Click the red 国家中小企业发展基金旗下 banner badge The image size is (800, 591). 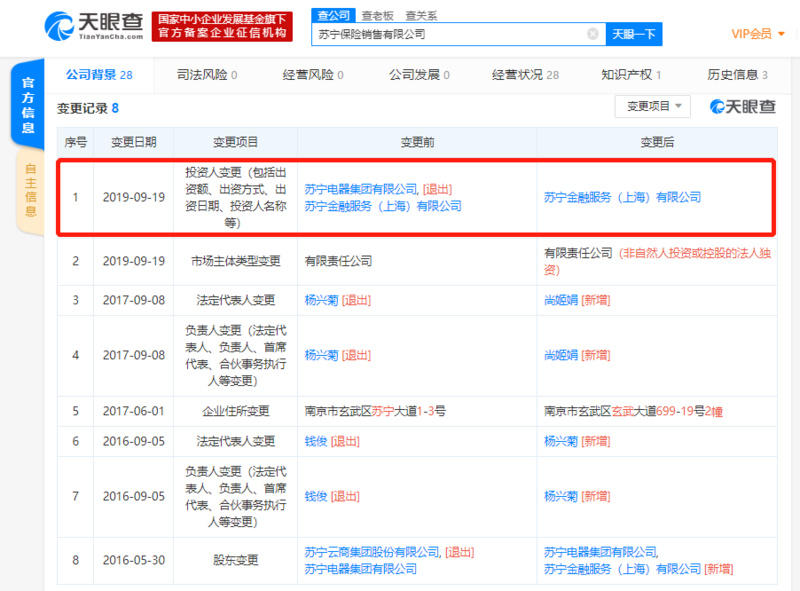pyautogui.click(x=222, y=26)
